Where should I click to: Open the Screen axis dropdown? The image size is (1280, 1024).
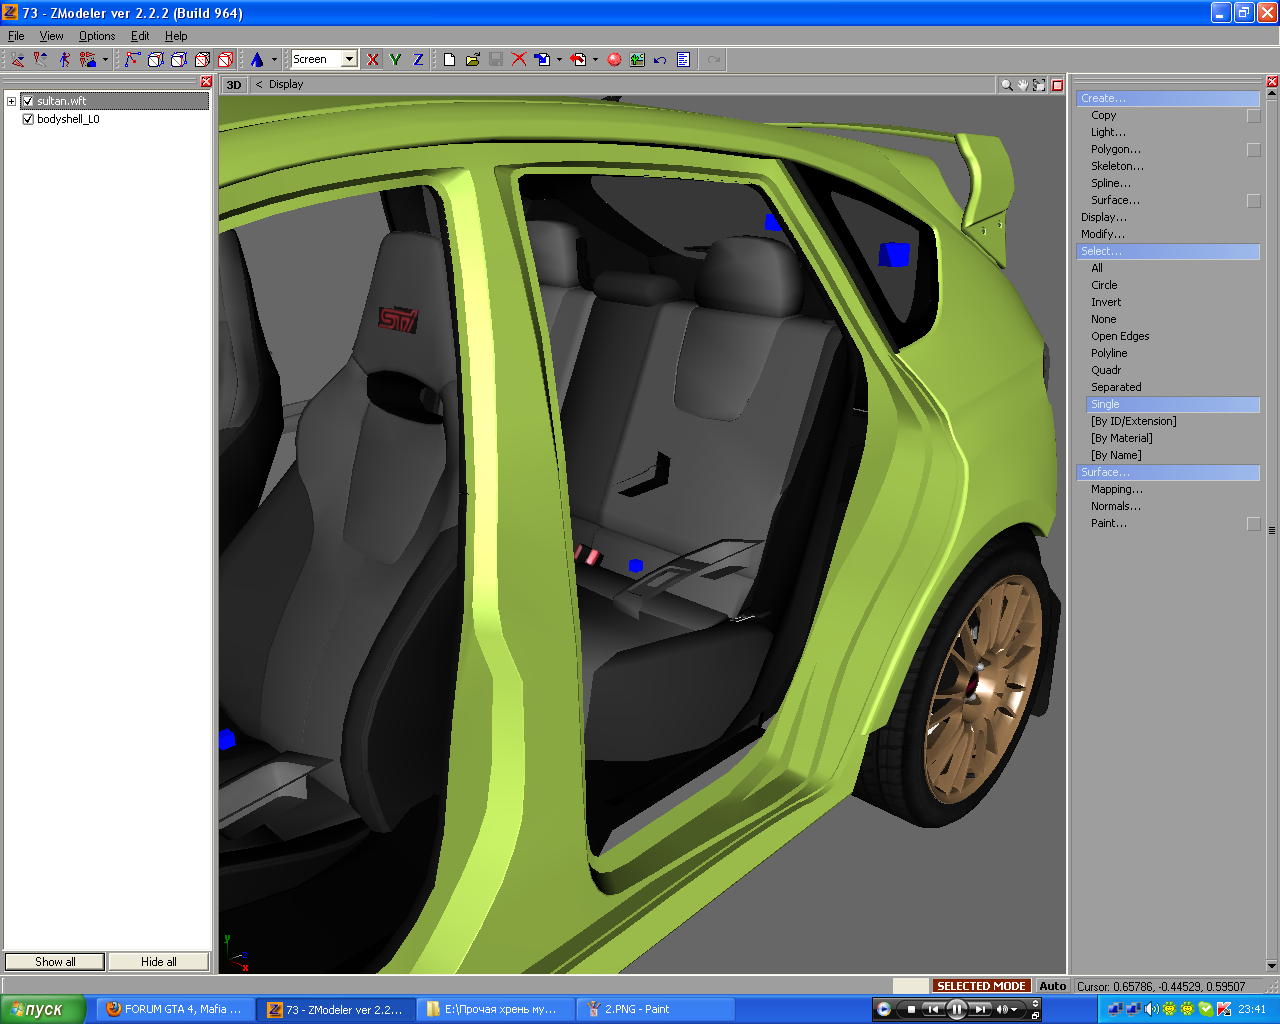pos(349,60)
